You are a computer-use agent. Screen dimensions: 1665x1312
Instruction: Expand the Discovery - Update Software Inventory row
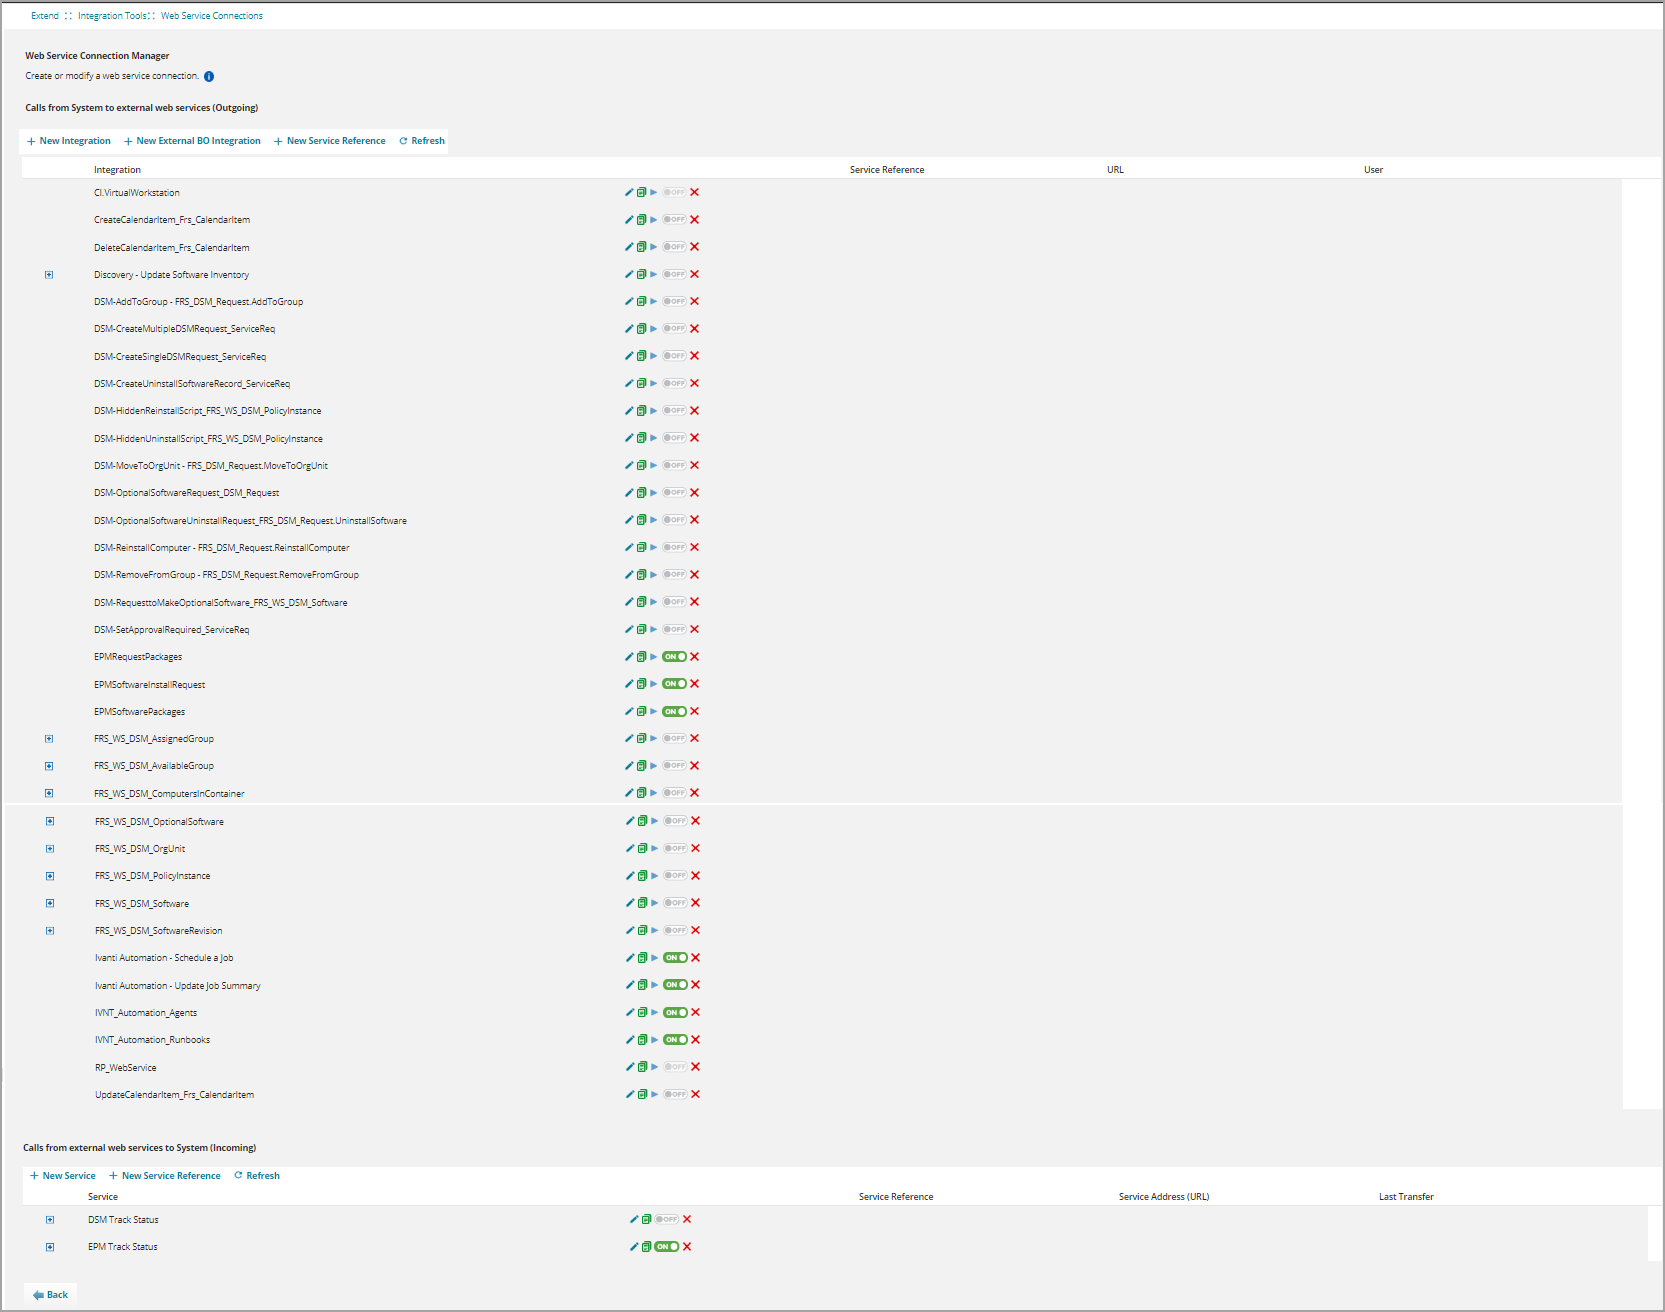49,275
